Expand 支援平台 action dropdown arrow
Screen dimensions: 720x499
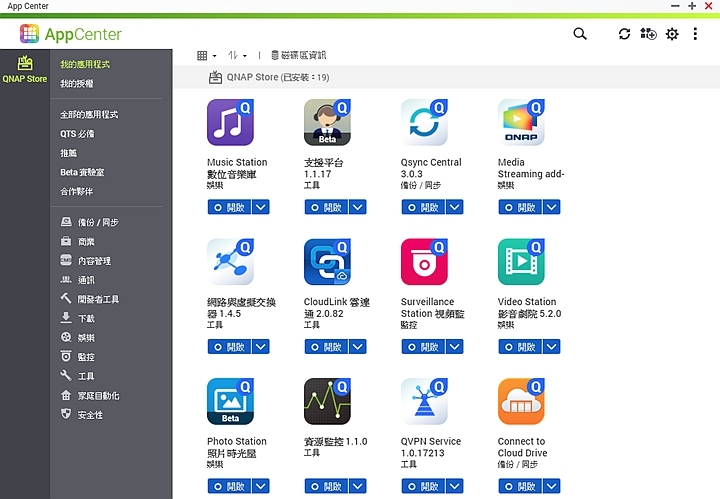(x=358, y=207)
